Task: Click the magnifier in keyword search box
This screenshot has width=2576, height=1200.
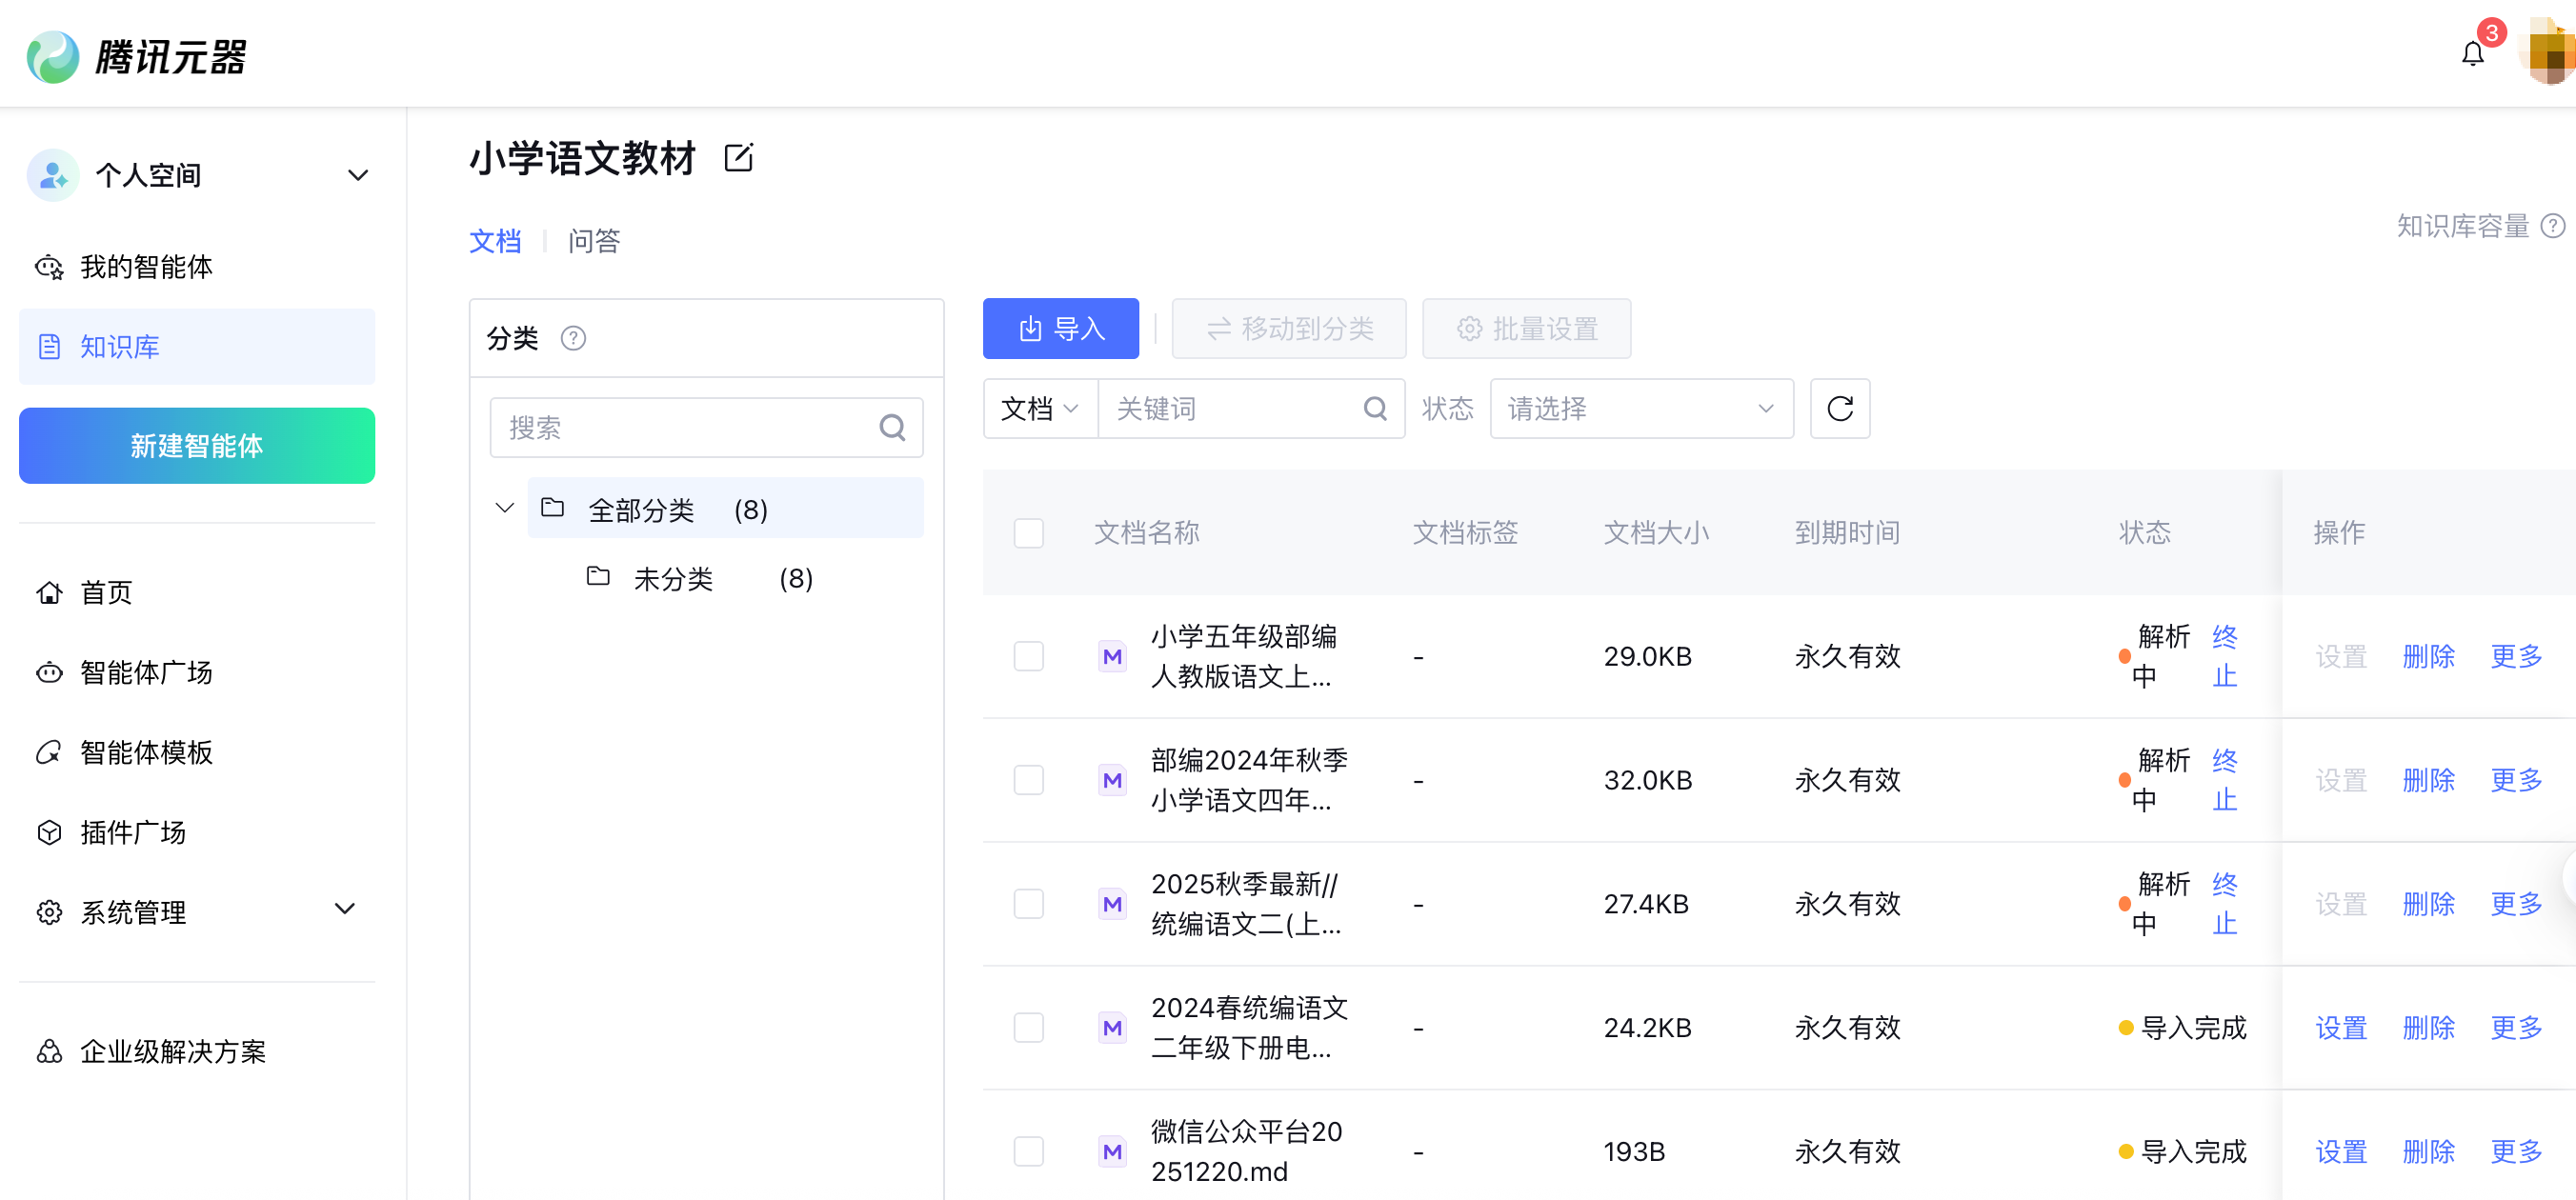Action: pyautogui.click(x=1375, y=408)
